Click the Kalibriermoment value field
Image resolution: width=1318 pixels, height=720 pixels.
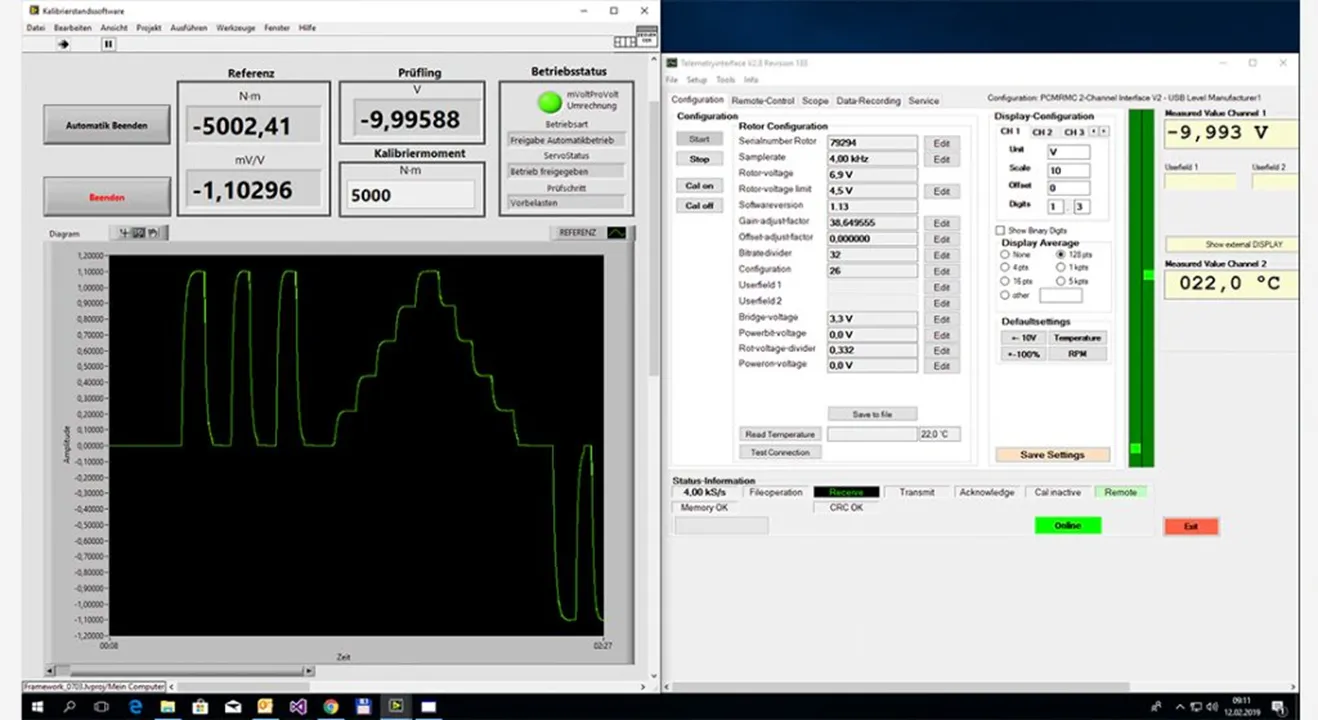click(x=410, y=195)
